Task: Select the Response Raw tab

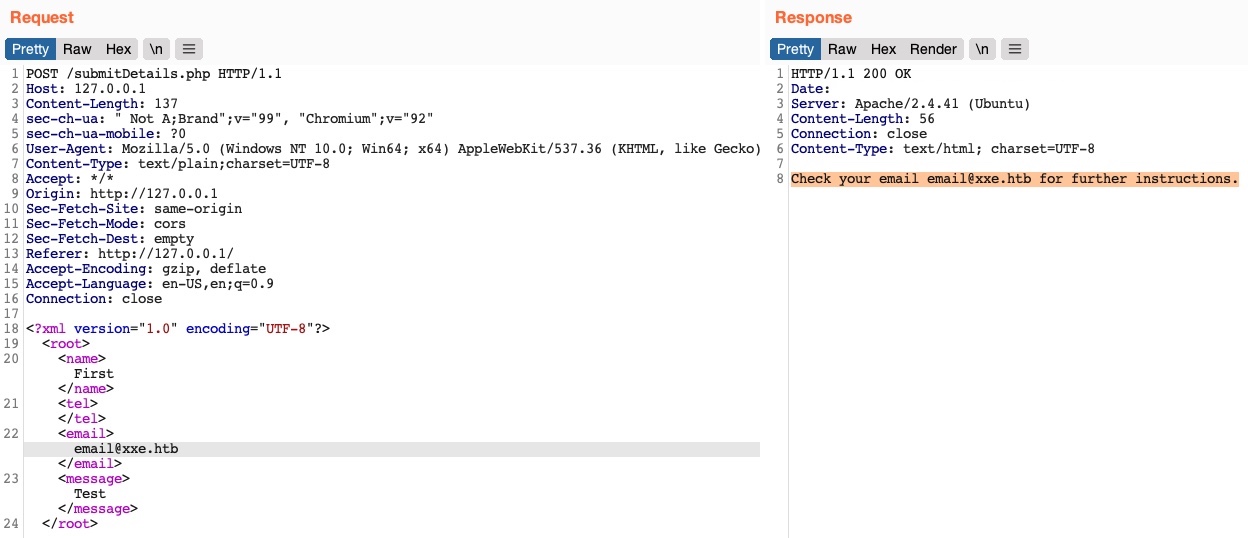Action: pyautogui.click(x=842, y=49)
